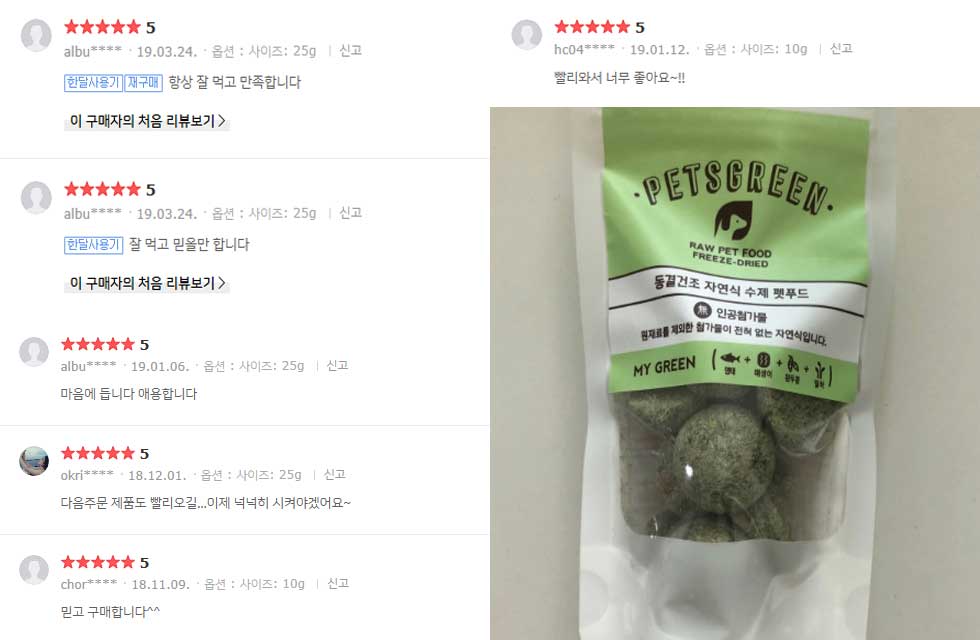Image resolution: width=980 pixels, height=640 pixels.
Task: Click chor**** reviewer's profile avatar
Action: 34,570
